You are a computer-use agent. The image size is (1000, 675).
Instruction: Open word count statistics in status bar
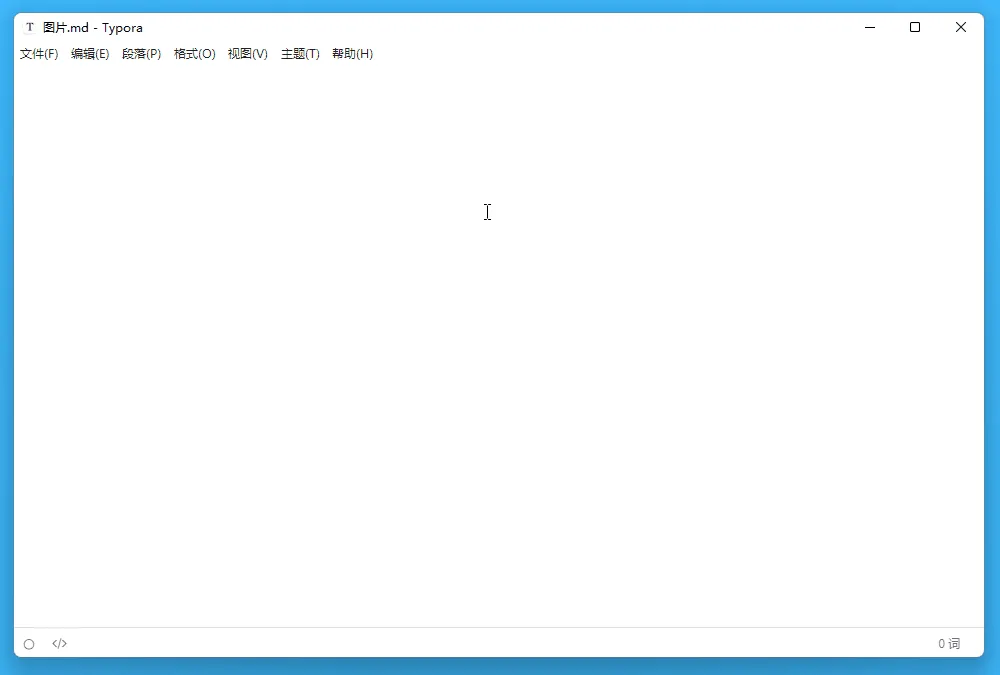[x=948, y=644]
